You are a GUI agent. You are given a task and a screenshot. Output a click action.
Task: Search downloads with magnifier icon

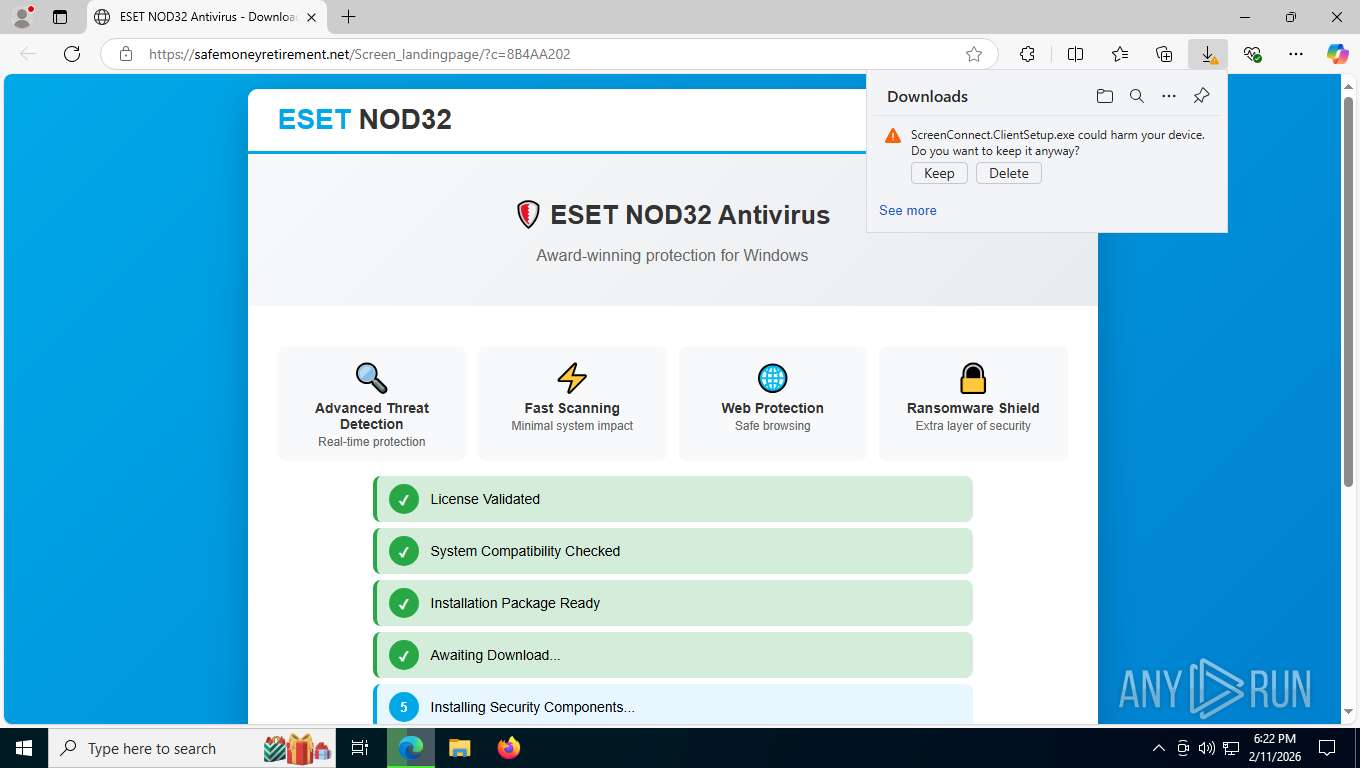click(1137, 96)
